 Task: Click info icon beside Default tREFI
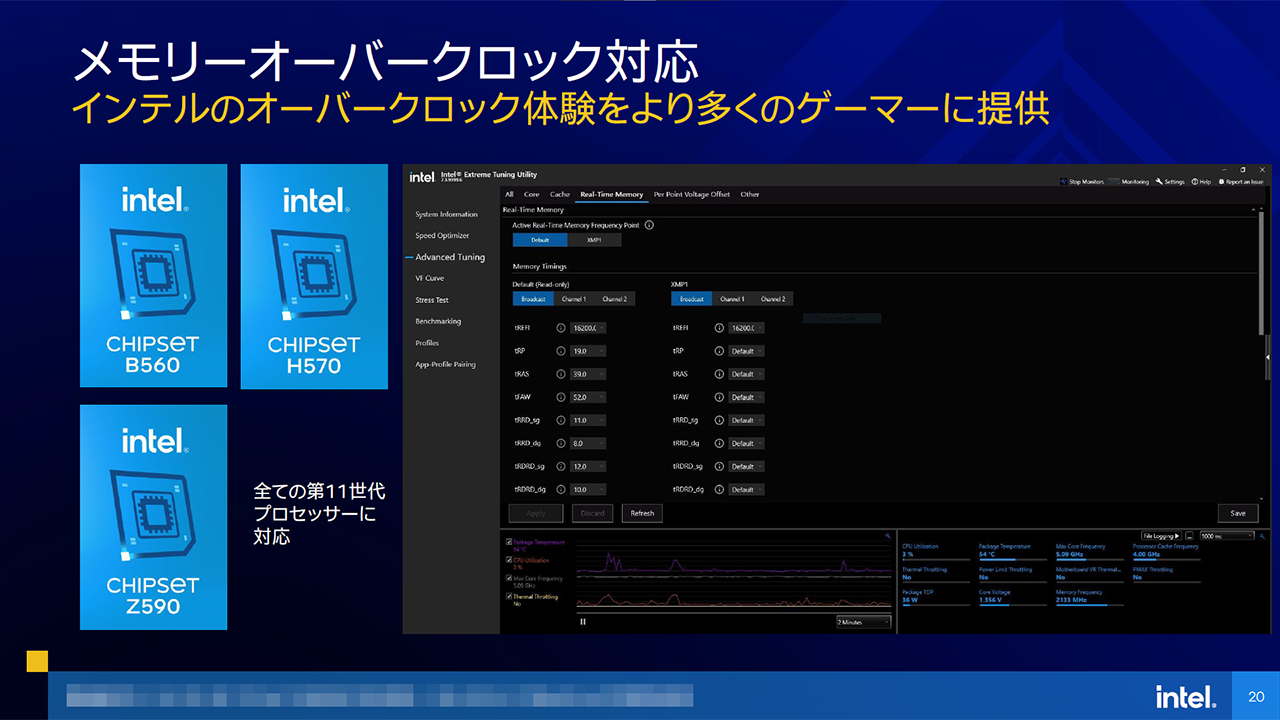tap(561, 328)
